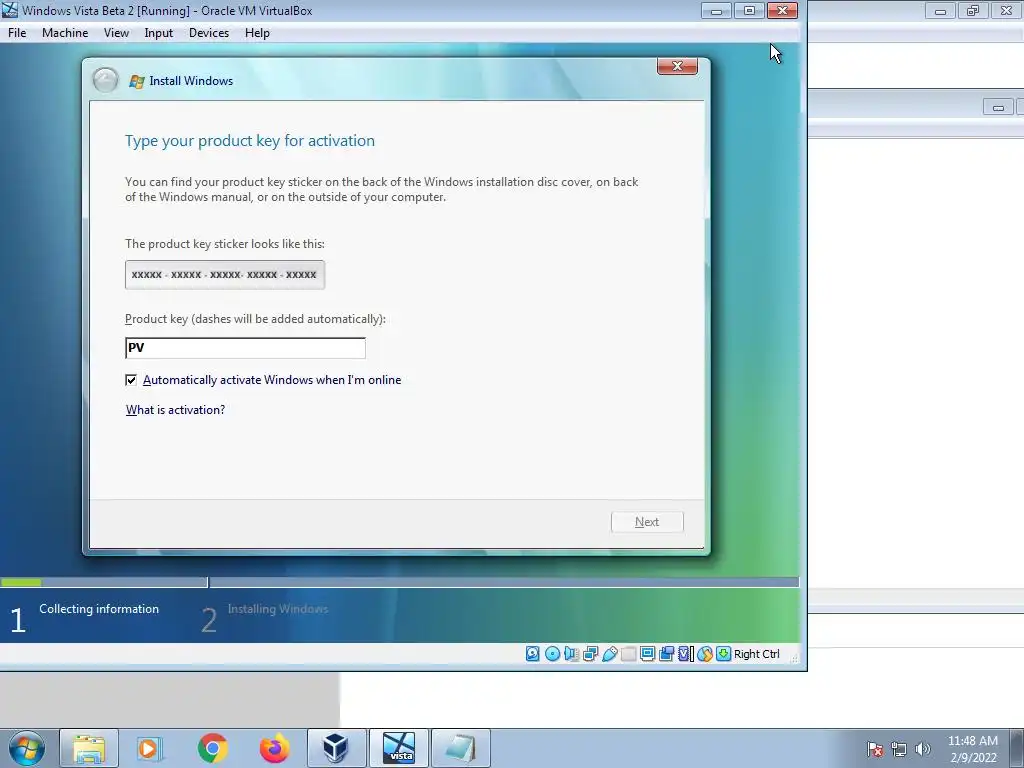The height and width of the screenshot is (768, 1024).
Task: Switch to VirtualBox Manager taskbar button
Action: click(336, 748)
